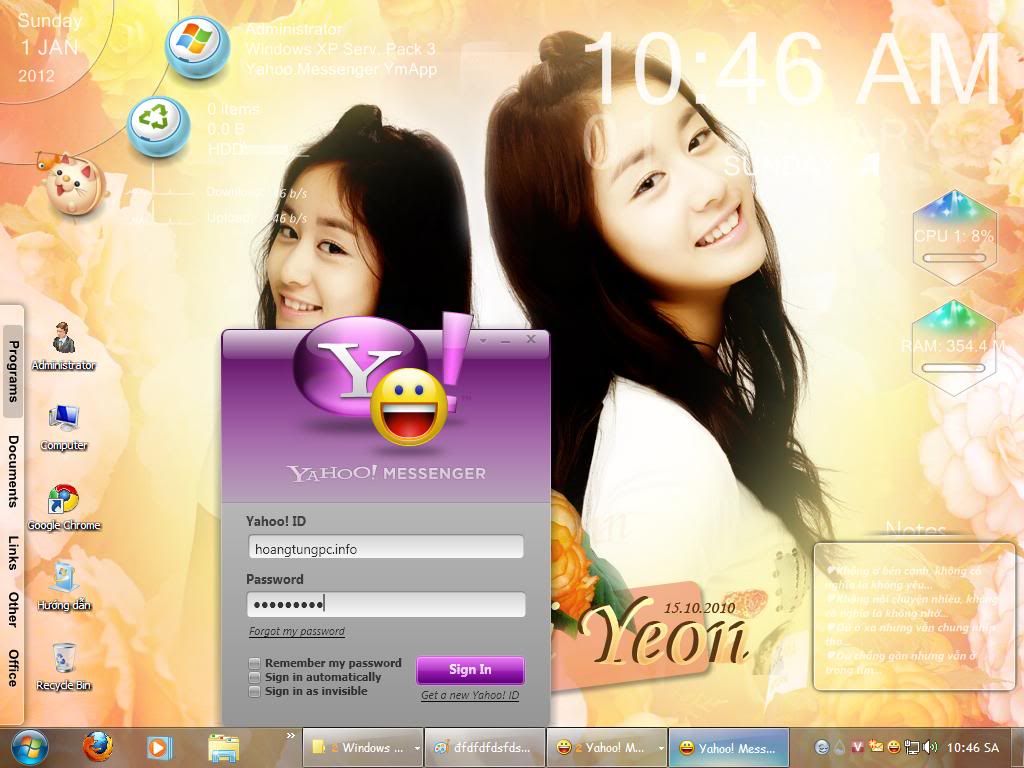Click the cartoon cat widget
This screenshot has height=768, width=1024.
click(73, 184)
